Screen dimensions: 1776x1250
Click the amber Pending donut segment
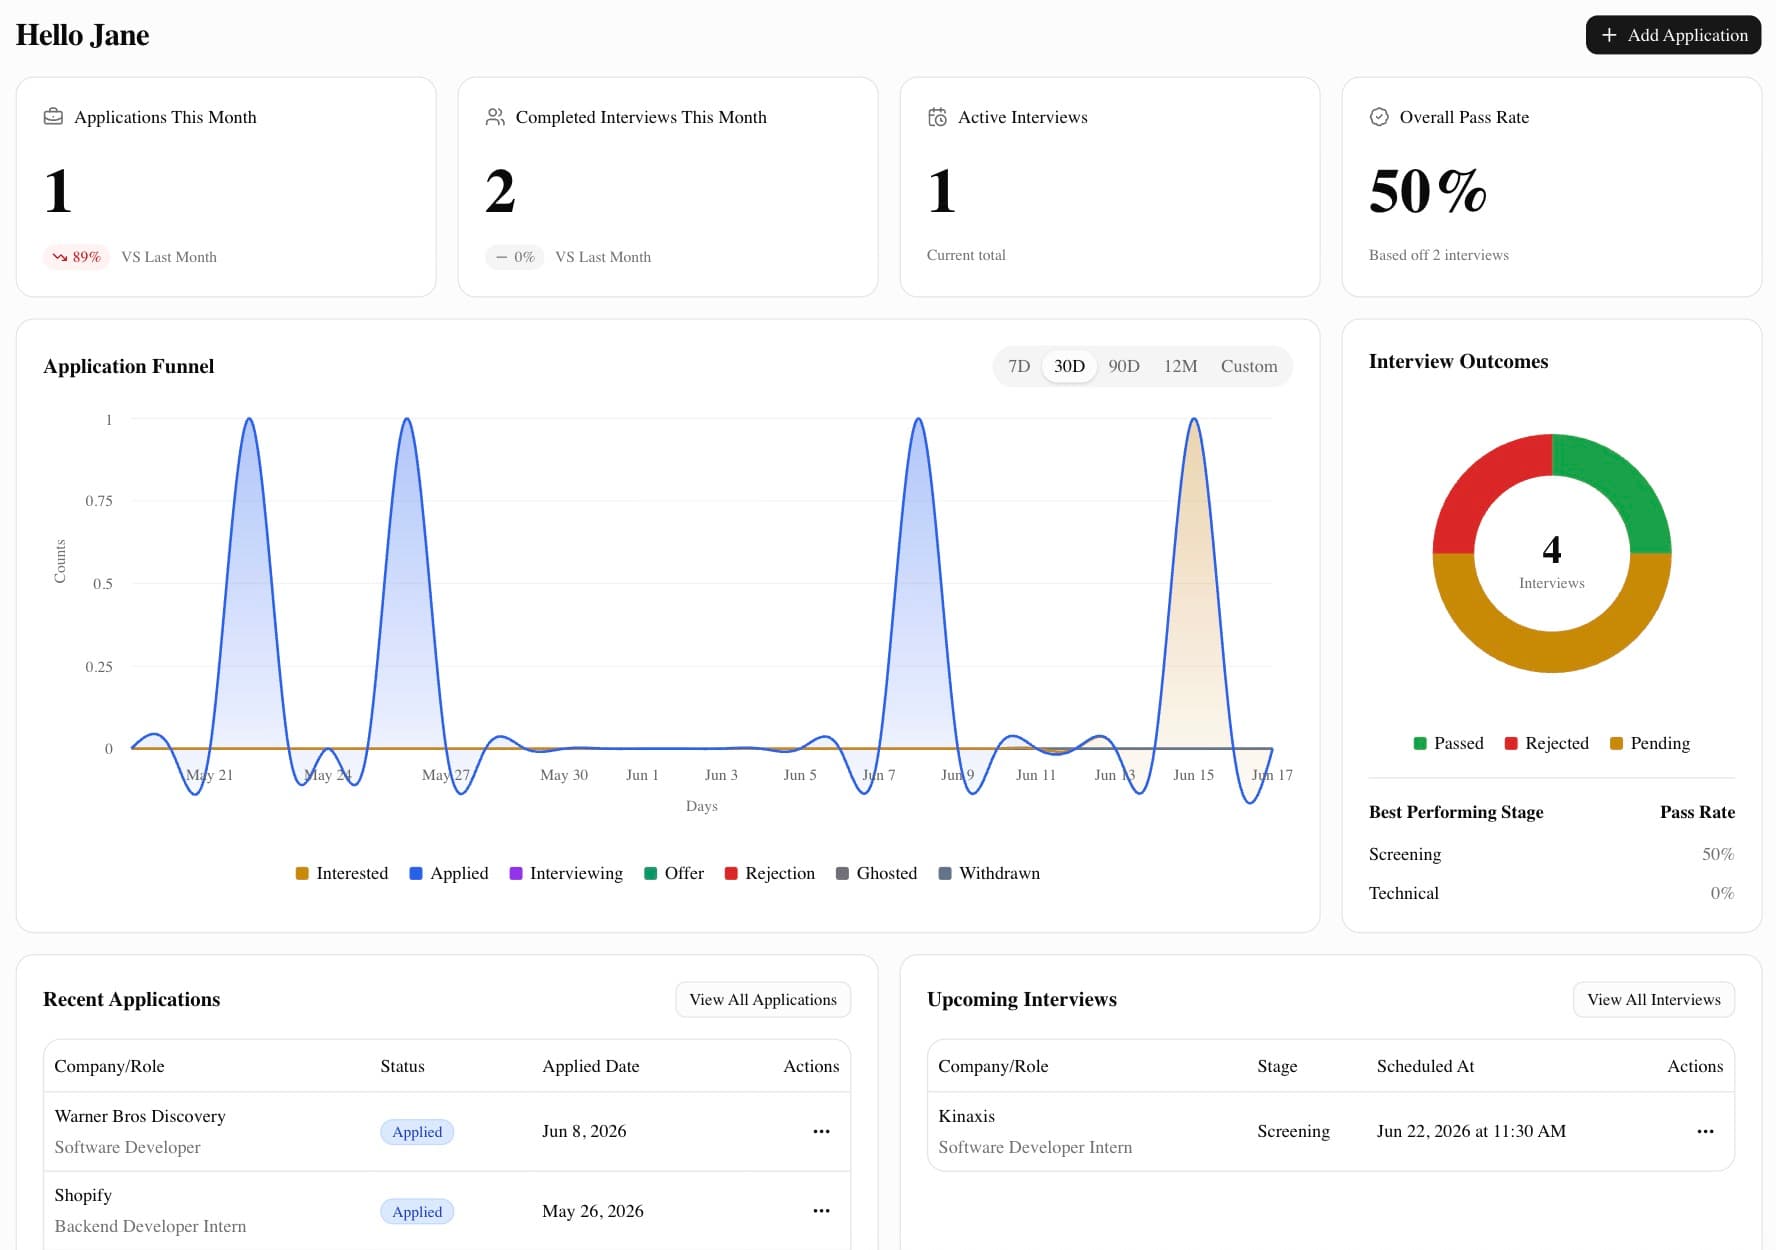(x=1552, y=651)
